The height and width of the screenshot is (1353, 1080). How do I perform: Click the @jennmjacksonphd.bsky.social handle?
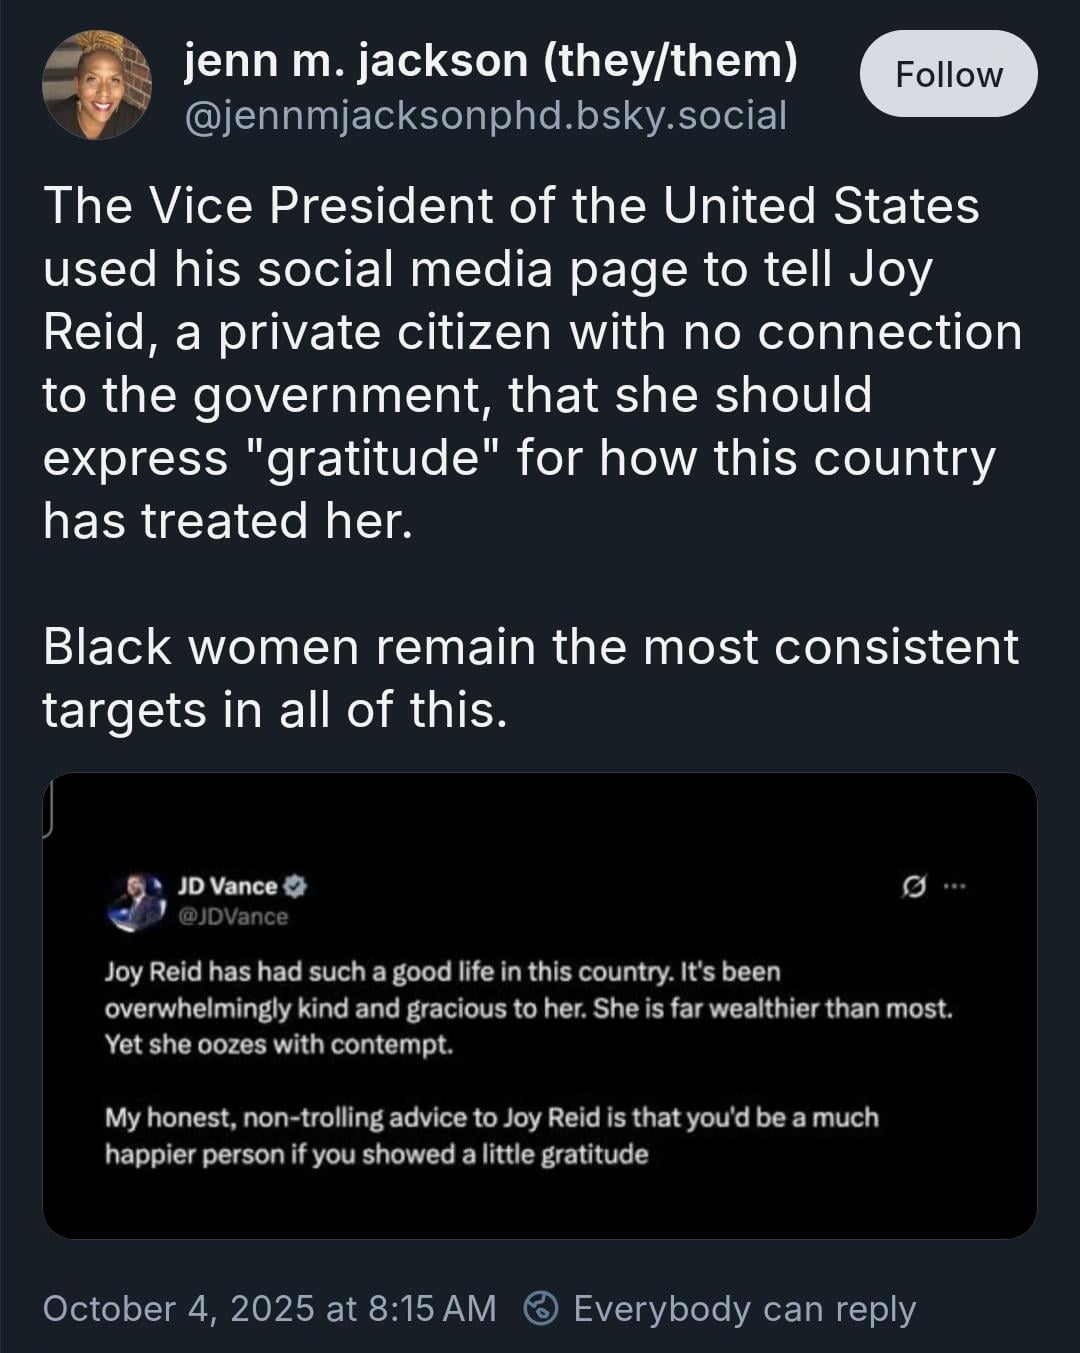486,116
